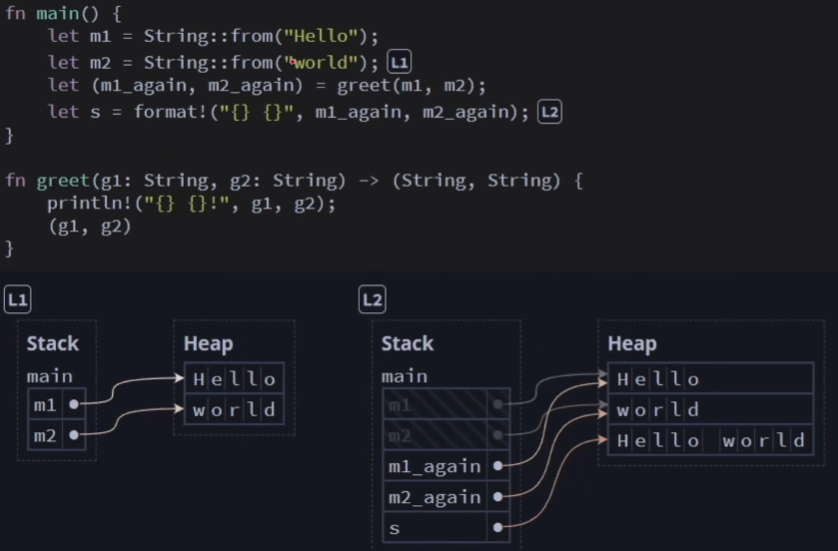Image resolution: width=838 pixels, height=551 pixels.
Task: Select the L2 label above the right diagram
Action: [372, 300]
